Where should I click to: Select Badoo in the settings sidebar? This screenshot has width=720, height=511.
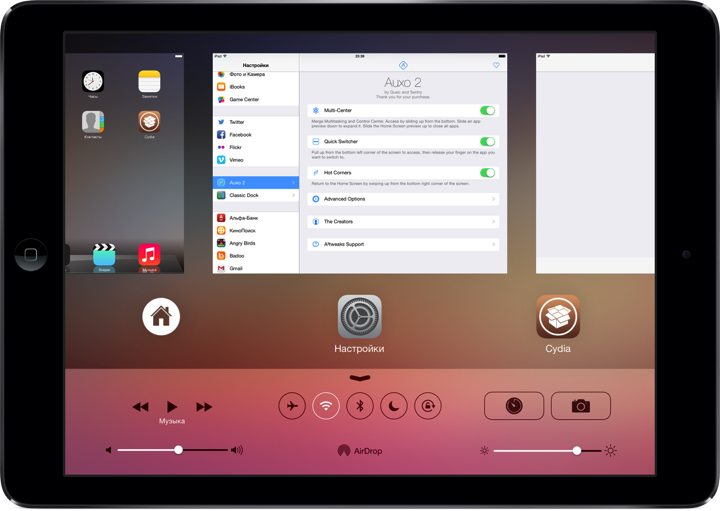coord(256,256)
